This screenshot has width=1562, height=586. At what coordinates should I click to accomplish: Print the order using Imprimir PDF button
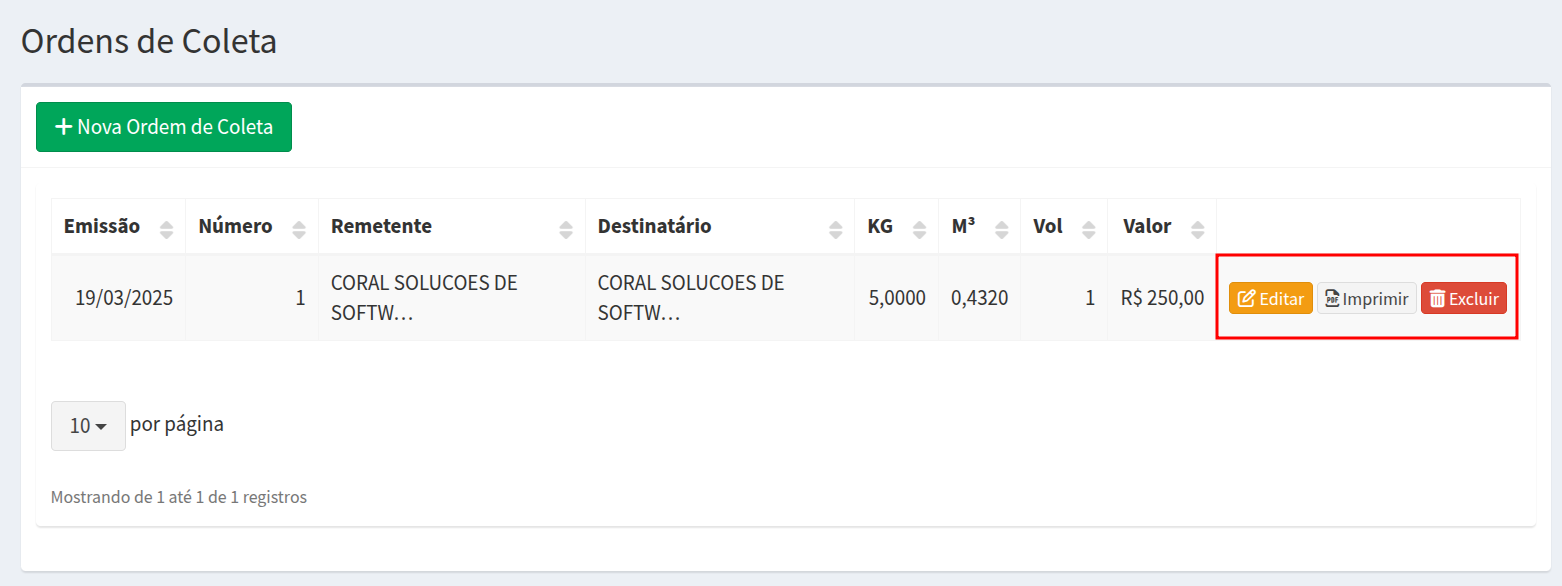pyautogui.click(x=1366, y=298)
